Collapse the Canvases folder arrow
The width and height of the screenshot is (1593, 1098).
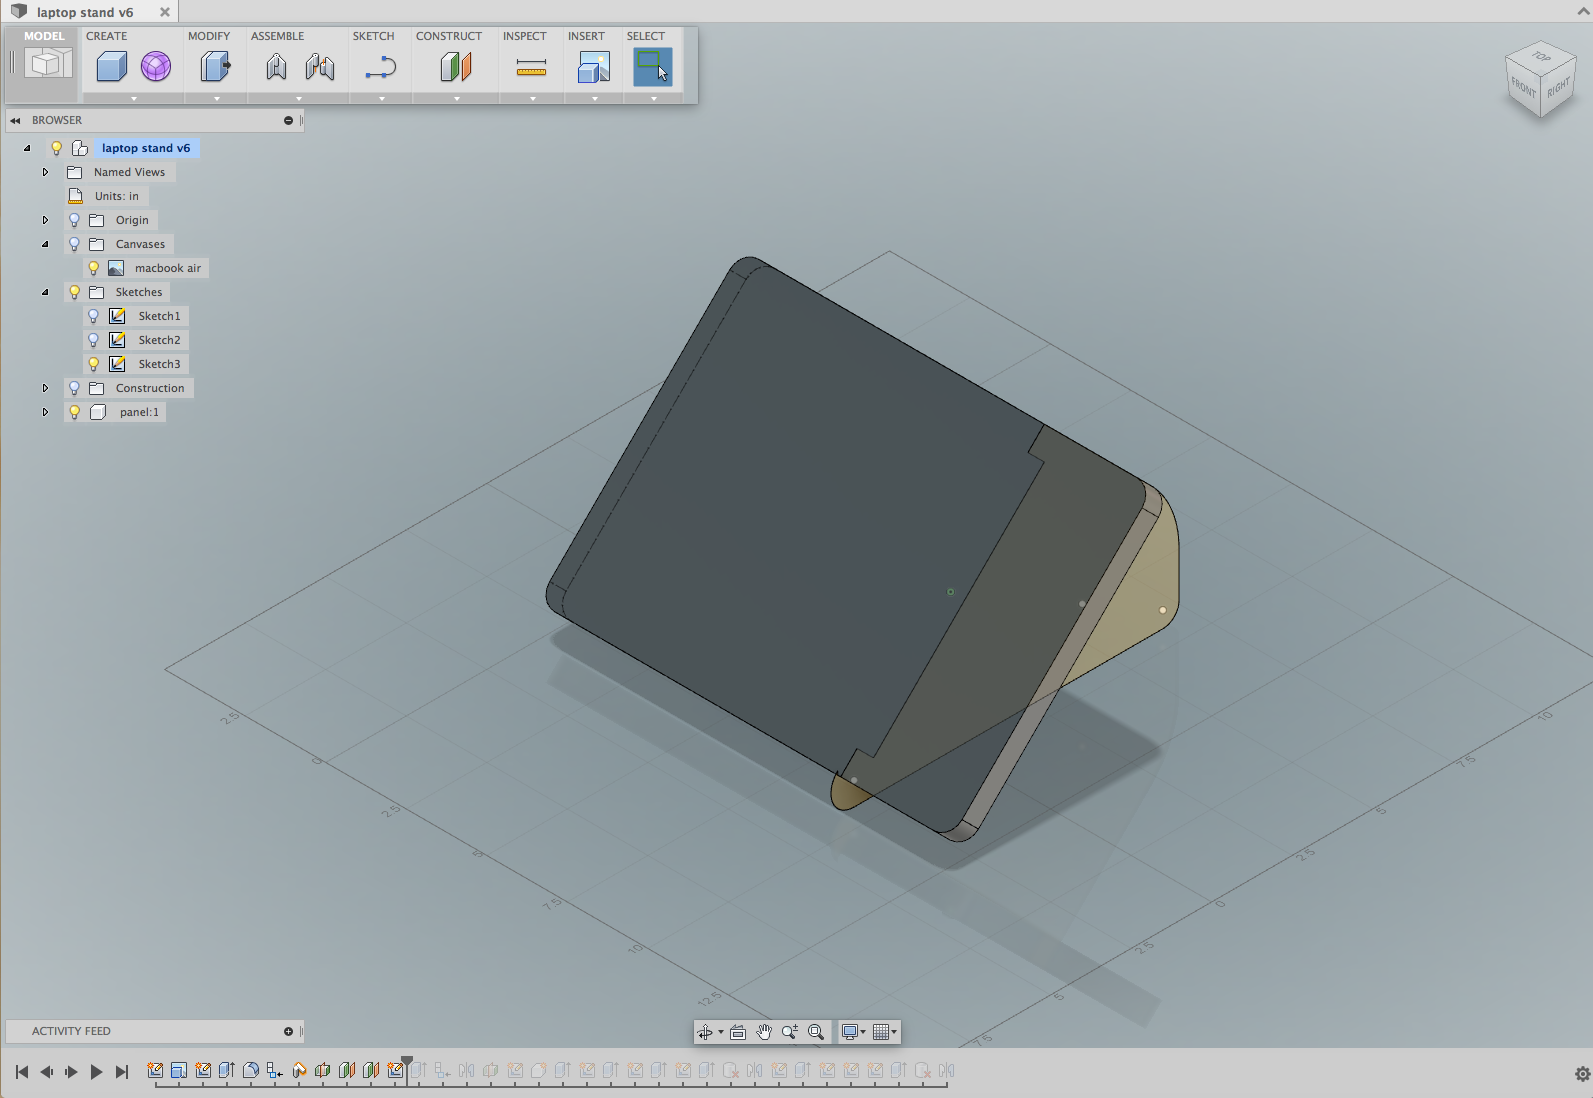click(x=45, y=244)
